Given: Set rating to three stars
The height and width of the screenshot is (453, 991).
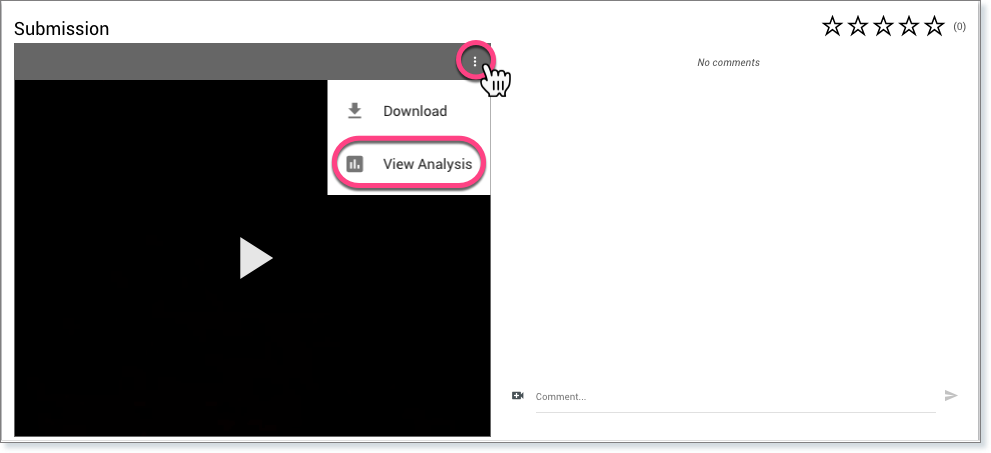Looking at the screenshot, I should click(883, 27).
